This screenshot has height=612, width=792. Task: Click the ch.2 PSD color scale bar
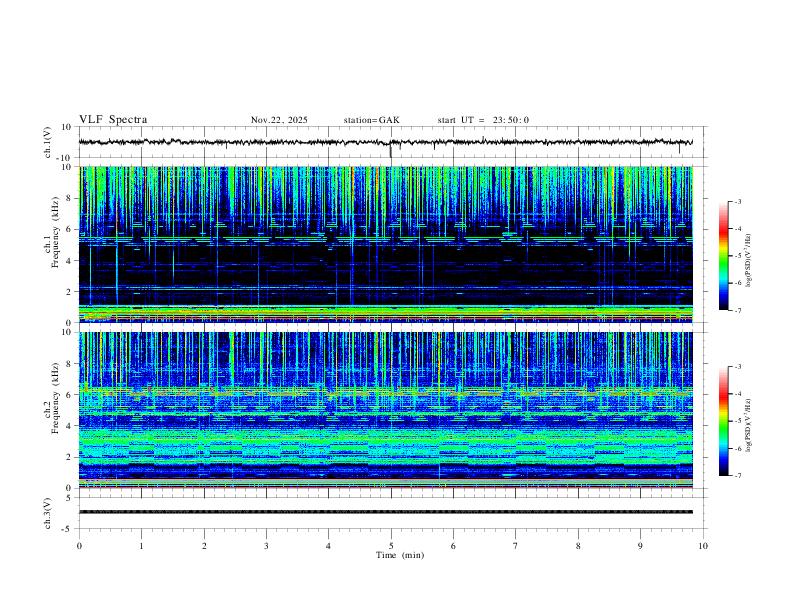723,421
